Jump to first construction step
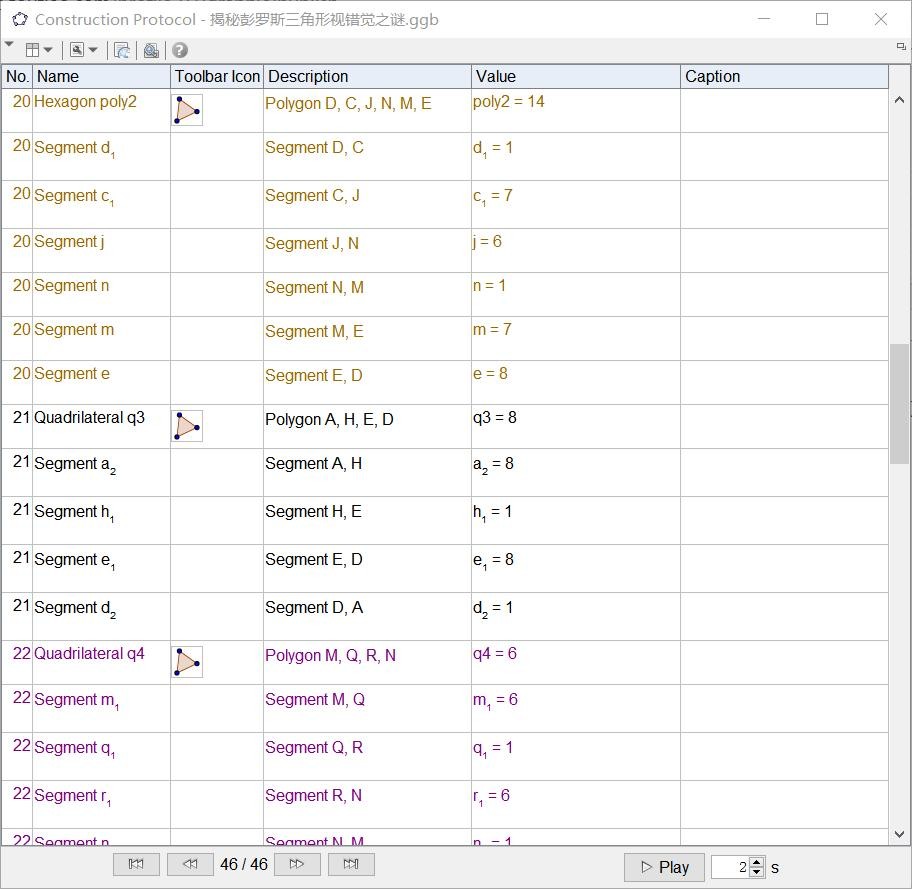The height and width of the screenshot is (889, 912). click(x=136, y=864)
